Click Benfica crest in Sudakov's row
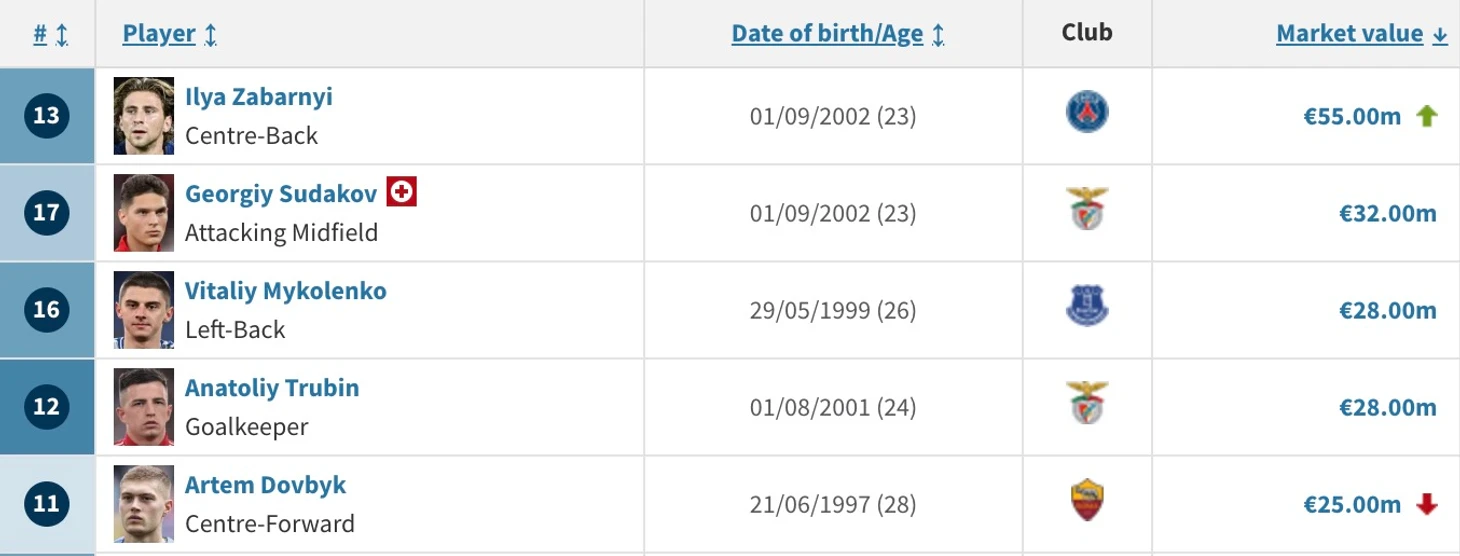This screenshot has height=556, width=1460. pyautogui.click(x=1087, y=210)
